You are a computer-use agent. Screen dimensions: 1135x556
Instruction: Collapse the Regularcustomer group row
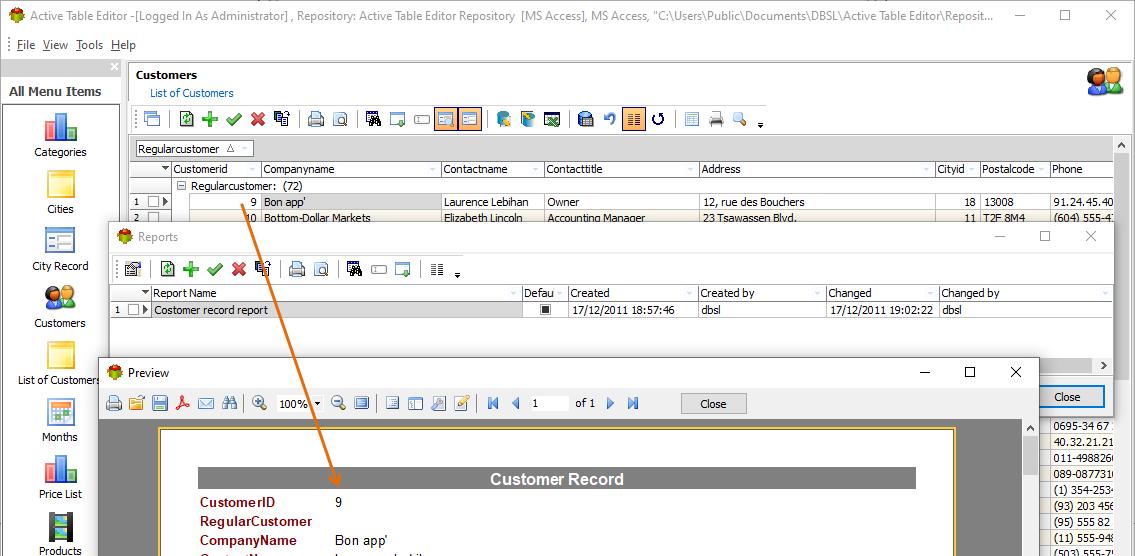pos(182,186)
